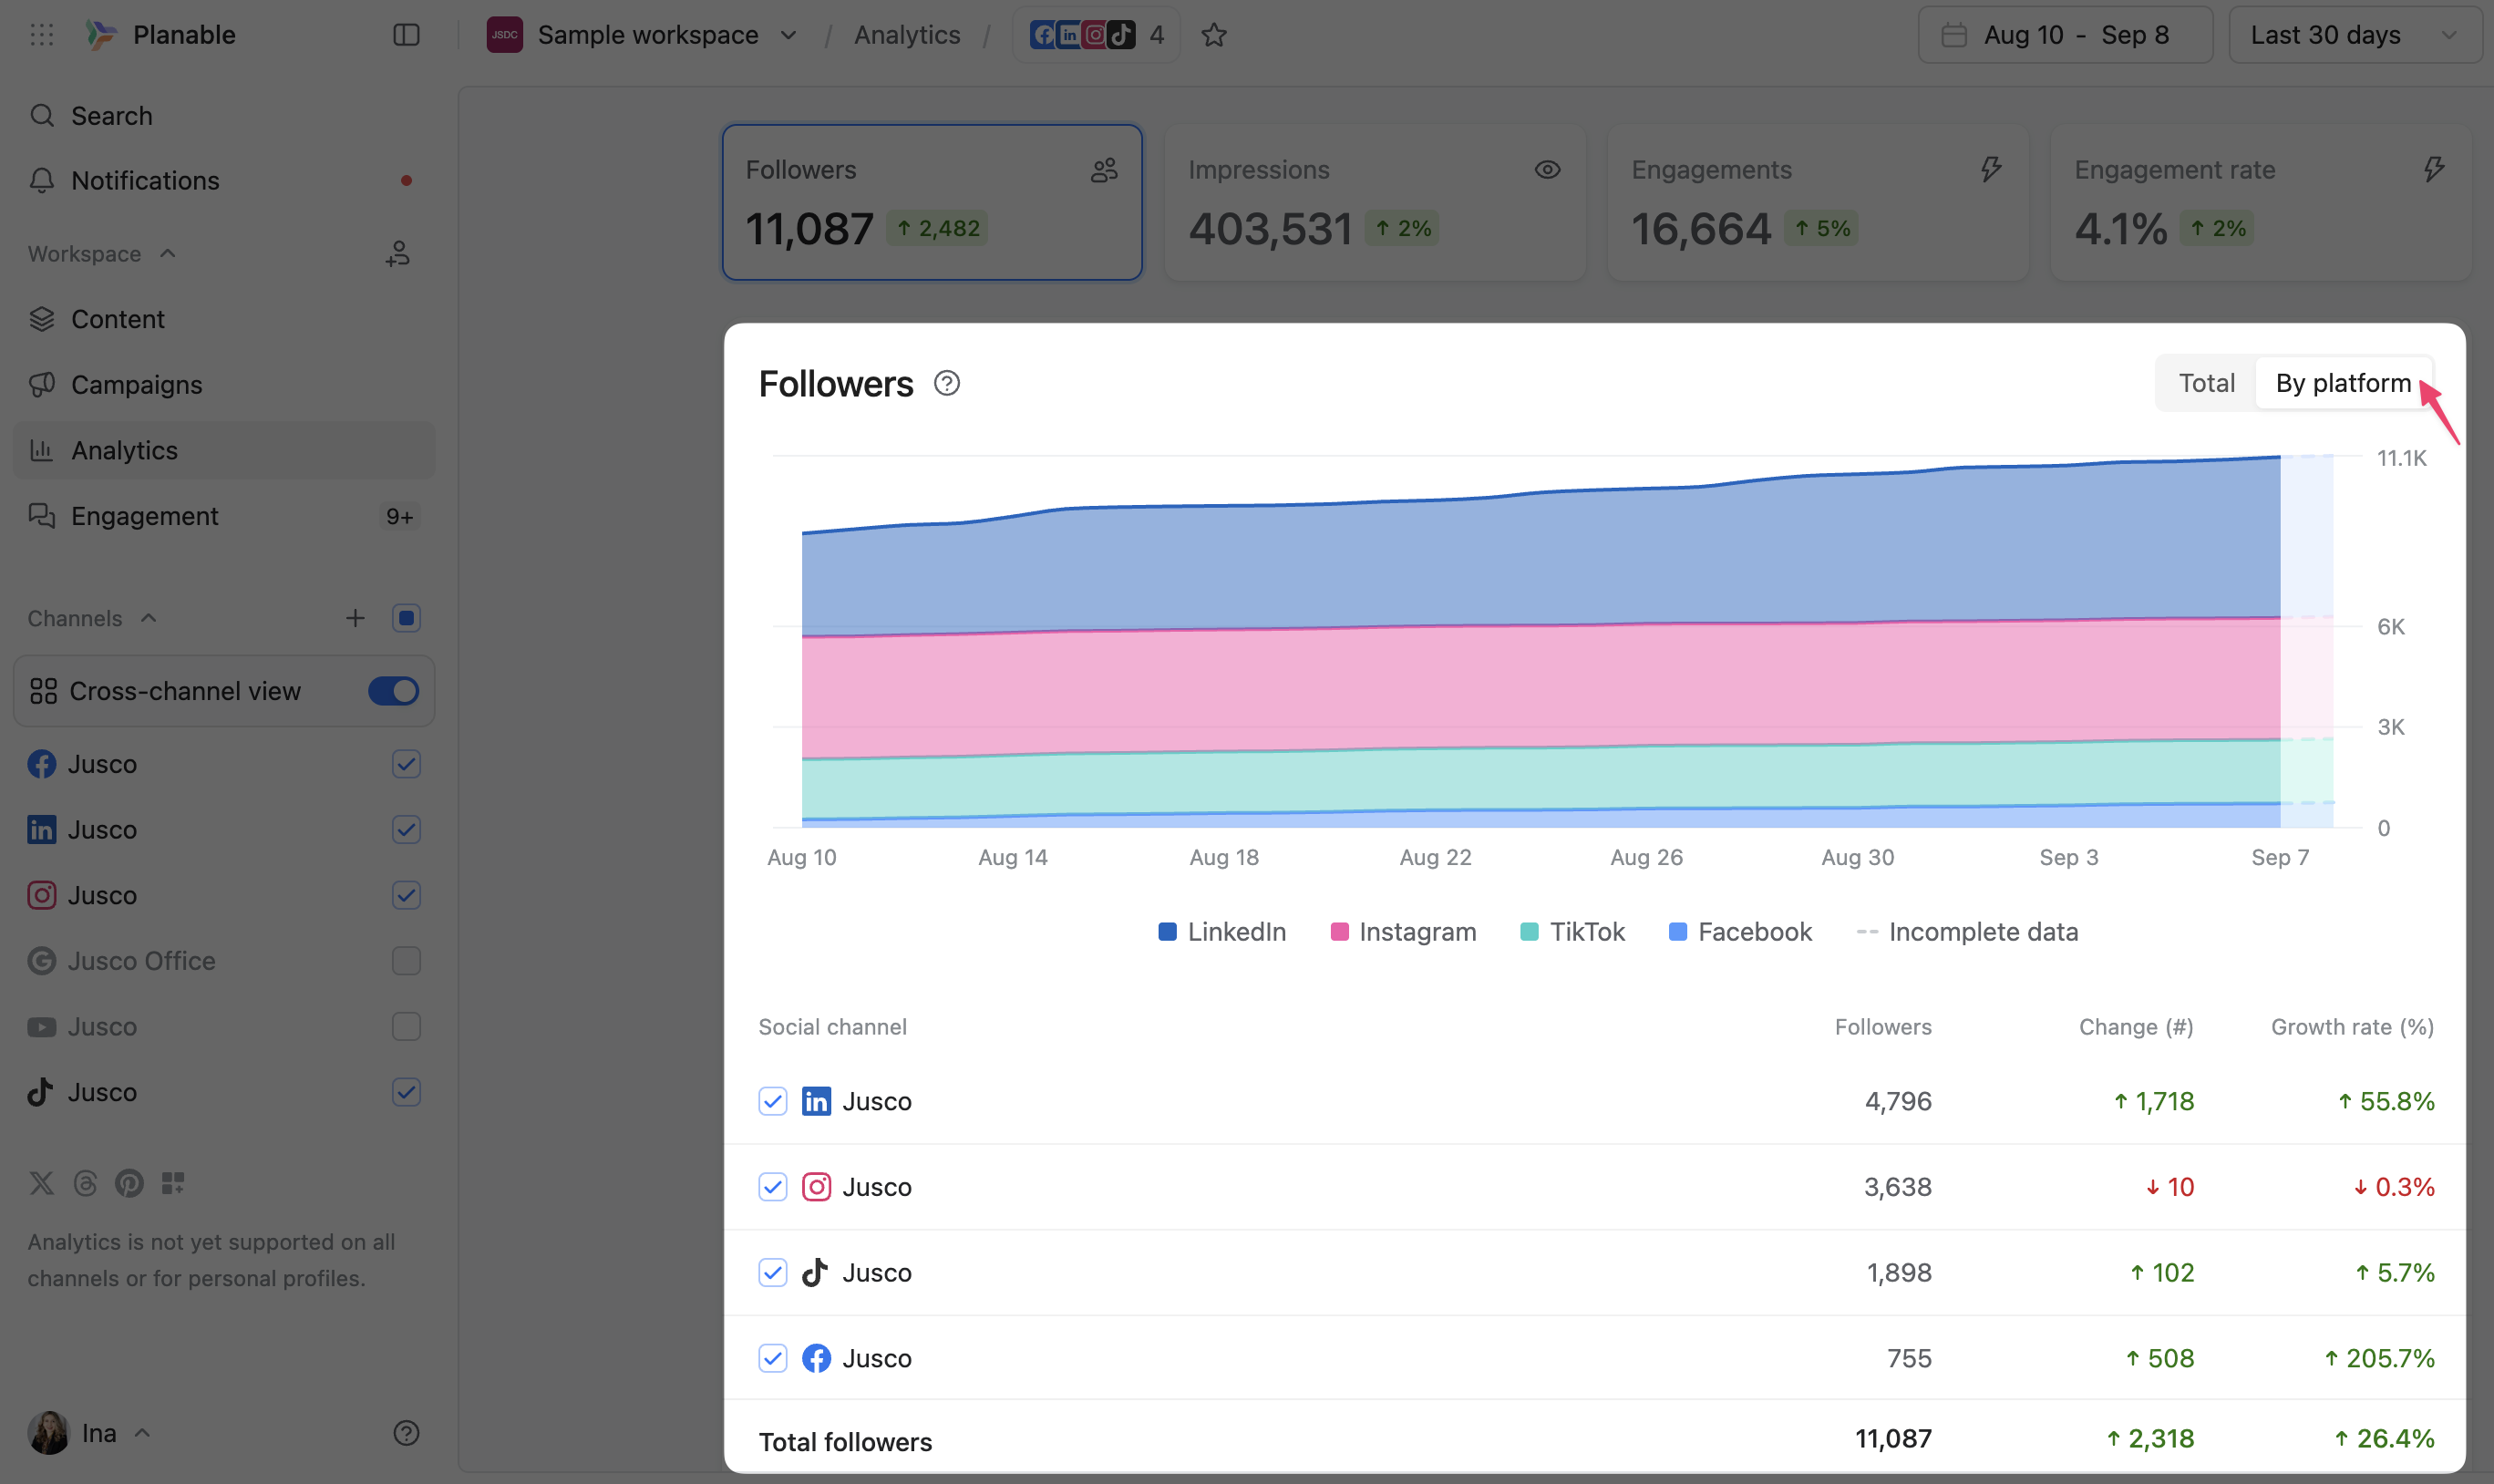The image size is (2494, 1484).
Task: Switch chart to Total tab
Action: (x=2206, y=383)
